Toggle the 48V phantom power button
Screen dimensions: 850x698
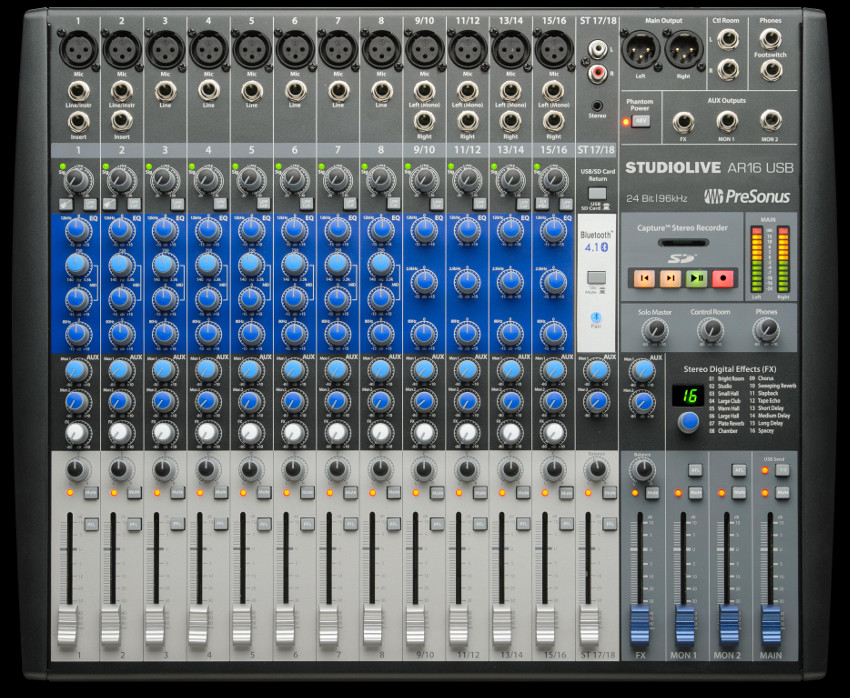pos(641,121)
